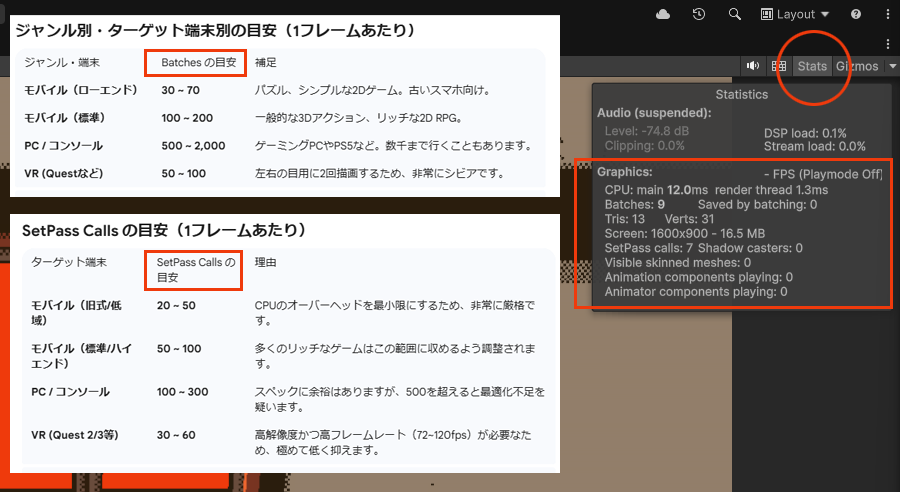900x492 pixels.
Task: Open the Unity cloud services icon
Action: click(663, 14)
